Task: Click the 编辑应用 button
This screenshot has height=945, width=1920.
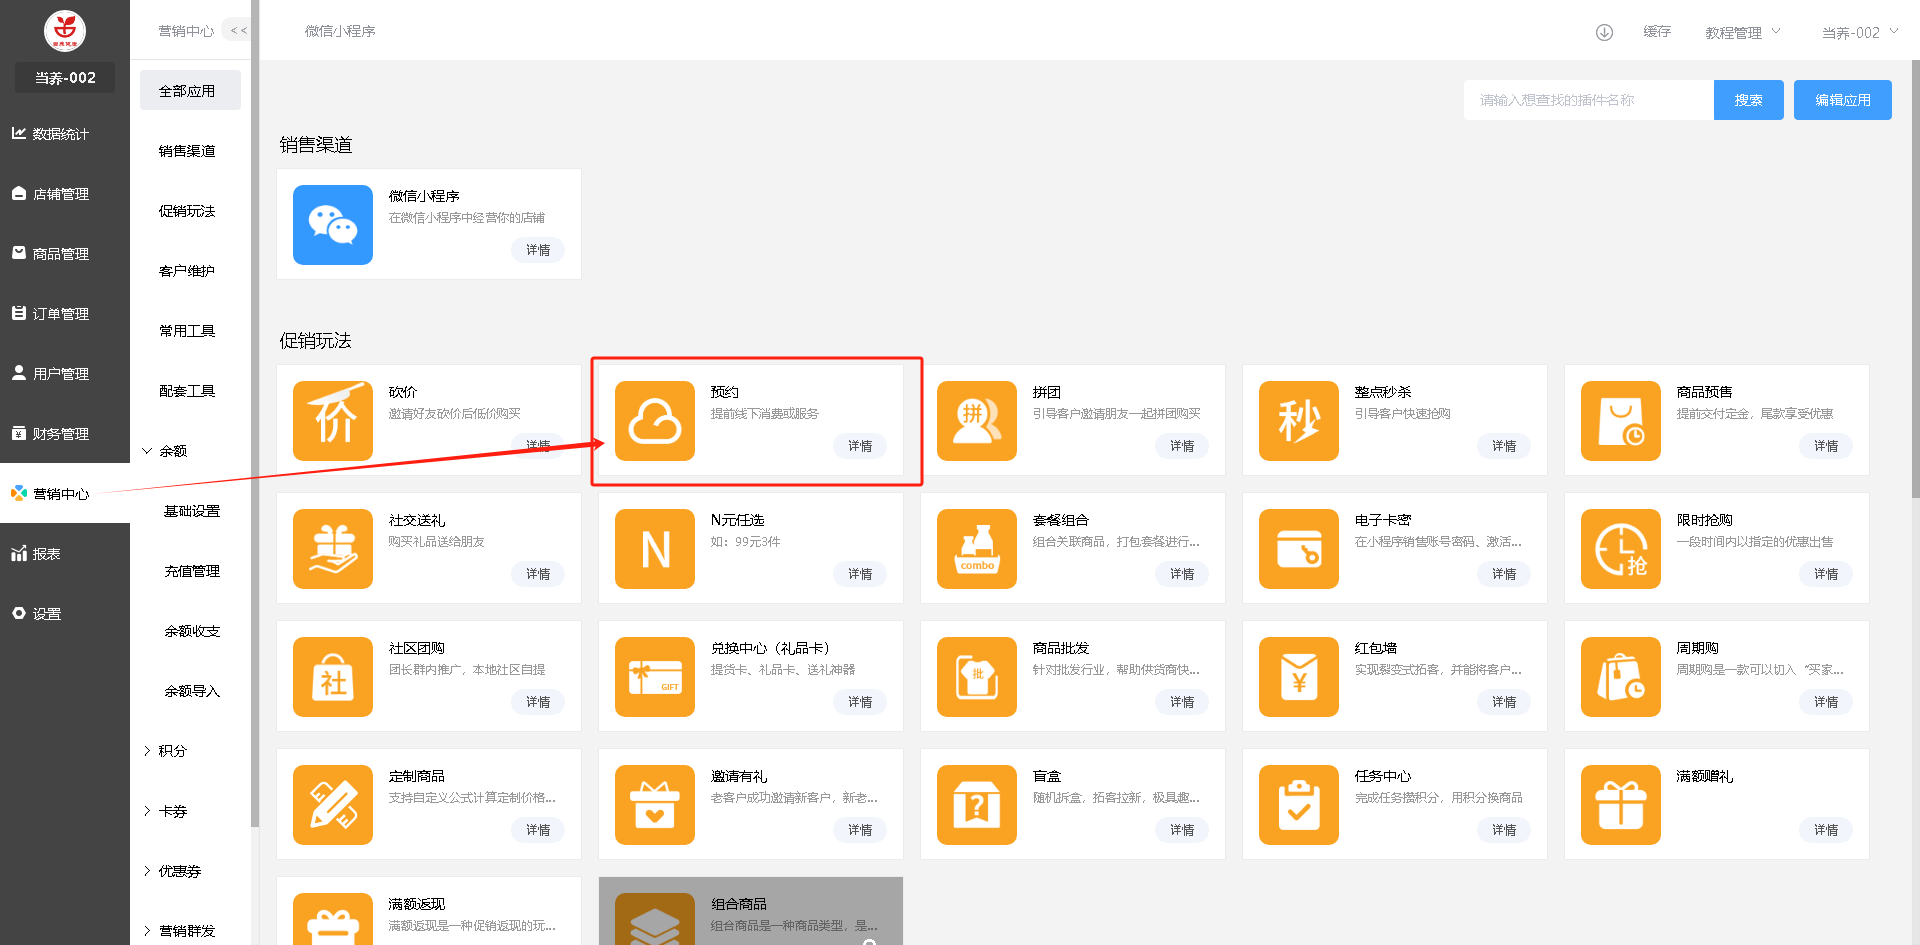Action: pos(1842,100)
